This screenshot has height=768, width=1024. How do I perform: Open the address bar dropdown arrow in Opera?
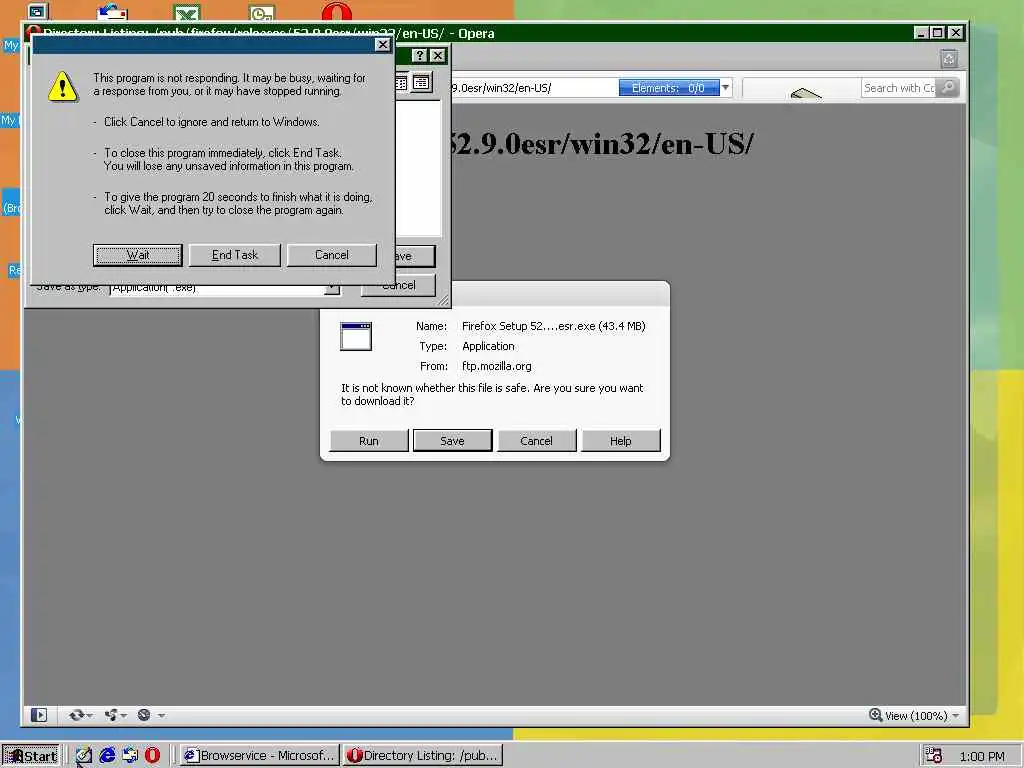pos(726,88)
